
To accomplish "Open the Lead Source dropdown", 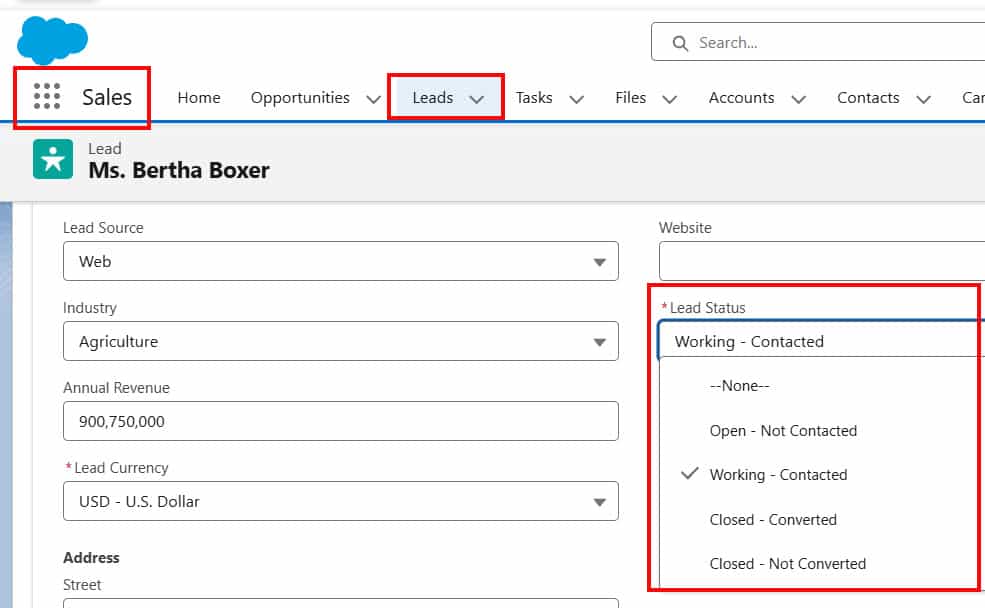I will (601, 261).
